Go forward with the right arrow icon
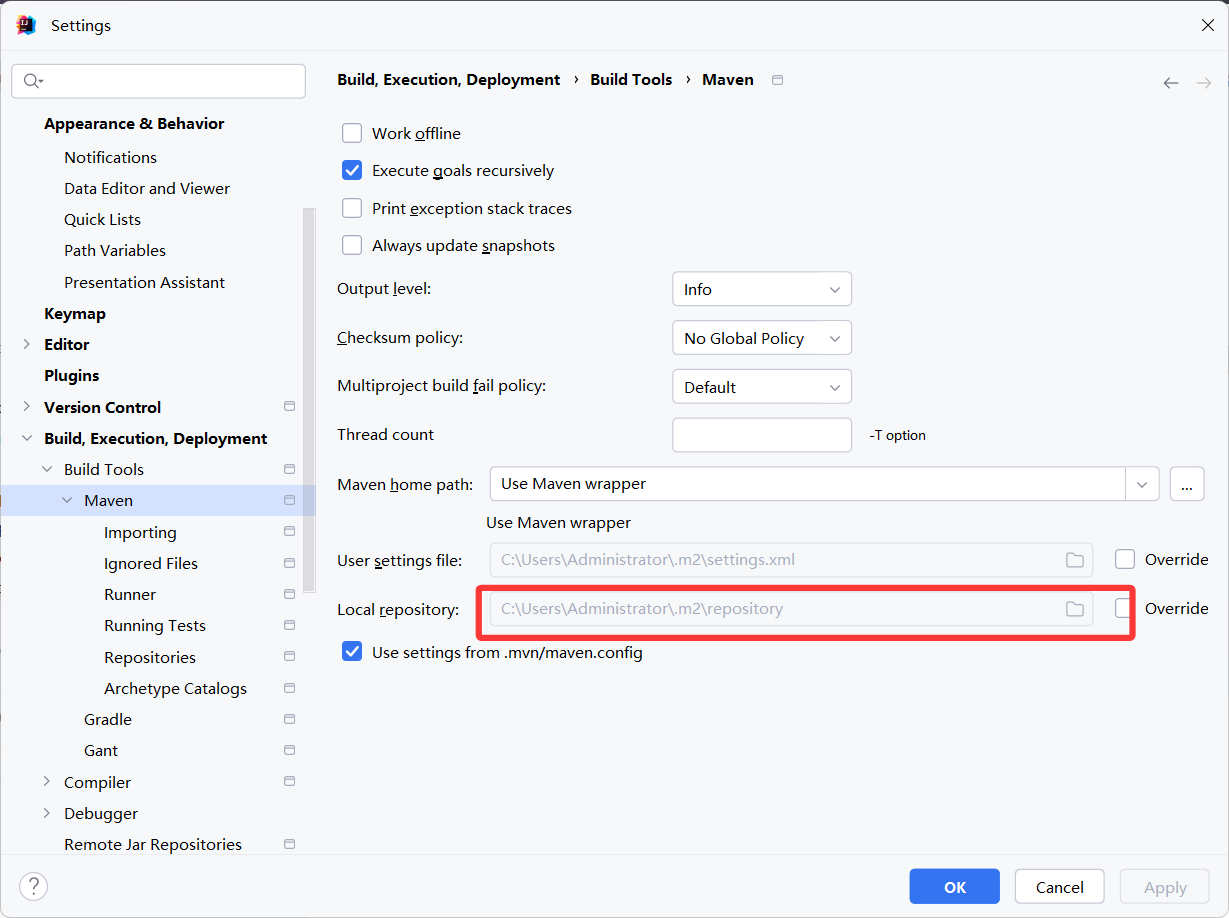 coord(1204,83)
